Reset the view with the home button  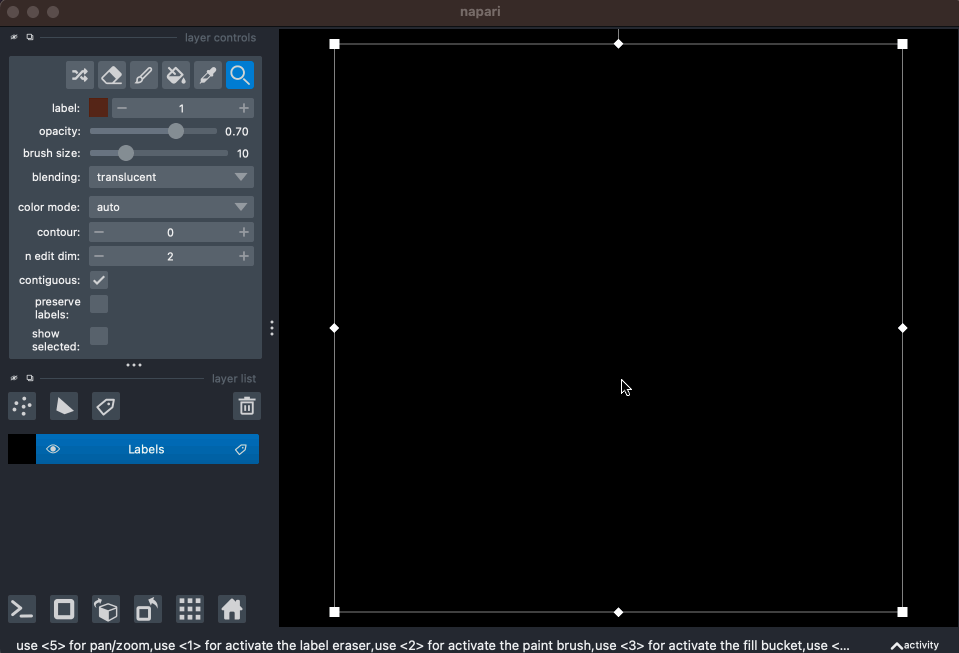tap(230, 609)
